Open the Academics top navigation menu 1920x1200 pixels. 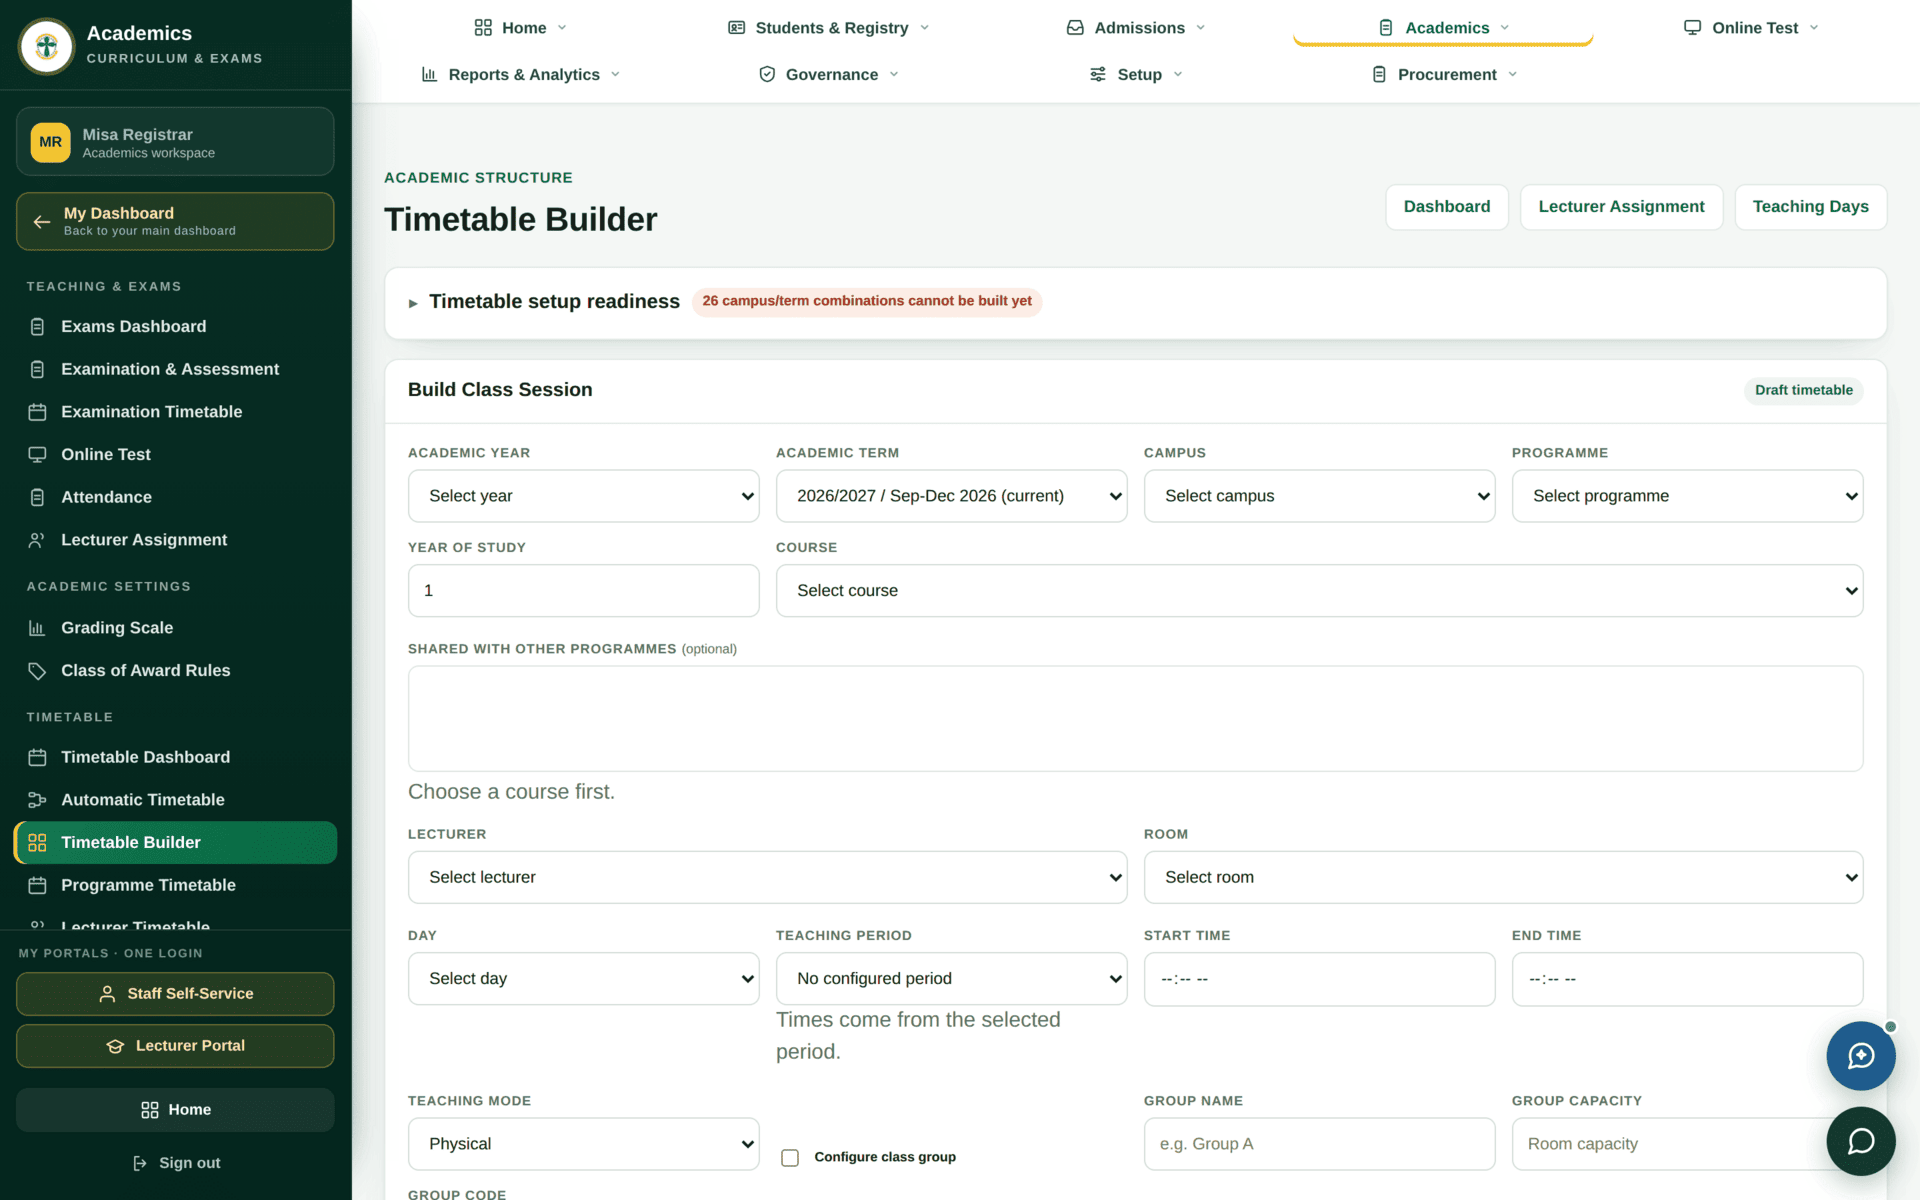pos(1443,28)
